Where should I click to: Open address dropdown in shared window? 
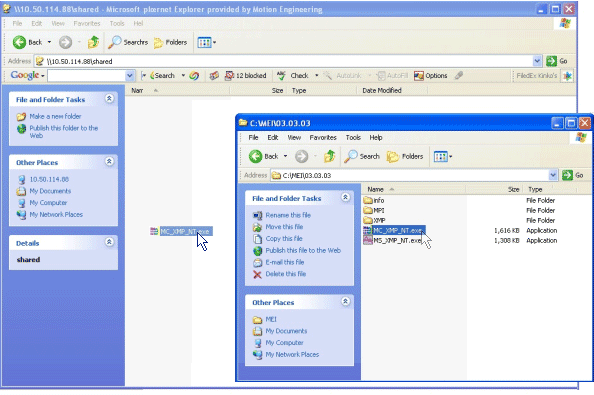[537, 61]
